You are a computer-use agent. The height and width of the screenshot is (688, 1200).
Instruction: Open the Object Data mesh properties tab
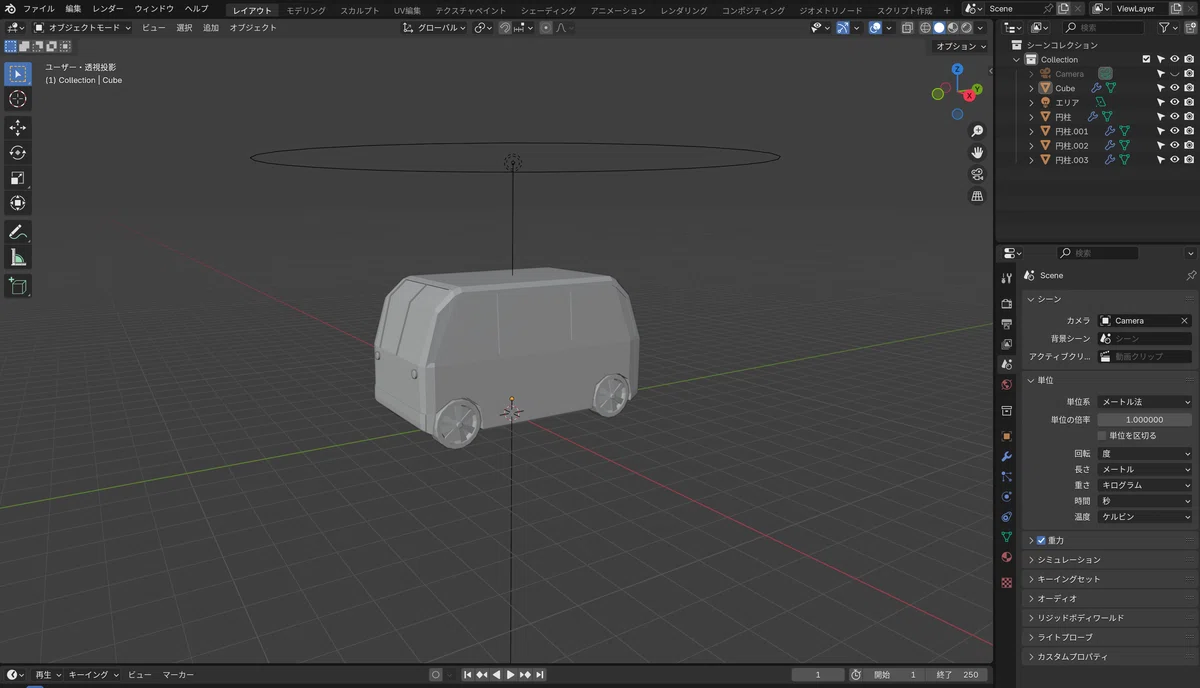point(1007,537)
